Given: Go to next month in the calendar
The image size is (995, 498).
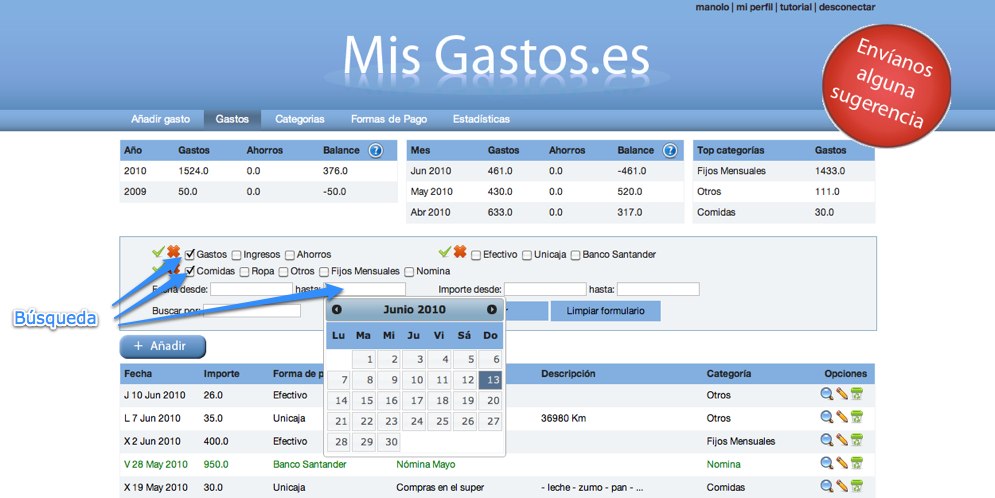Looking at the screenshot, I should (x=492, y=310).
